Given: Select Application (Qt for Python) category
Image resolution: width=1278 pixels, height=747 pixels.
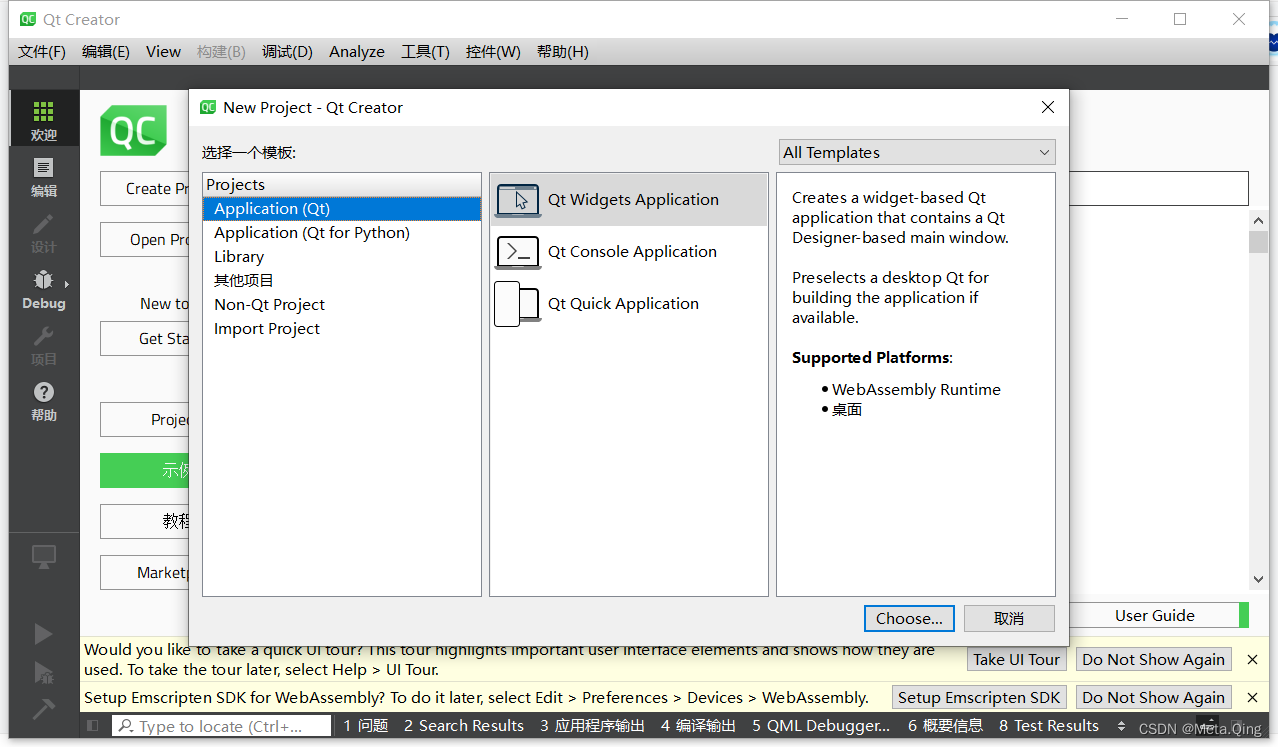Looking at the screenshot, I should (342, 232).
